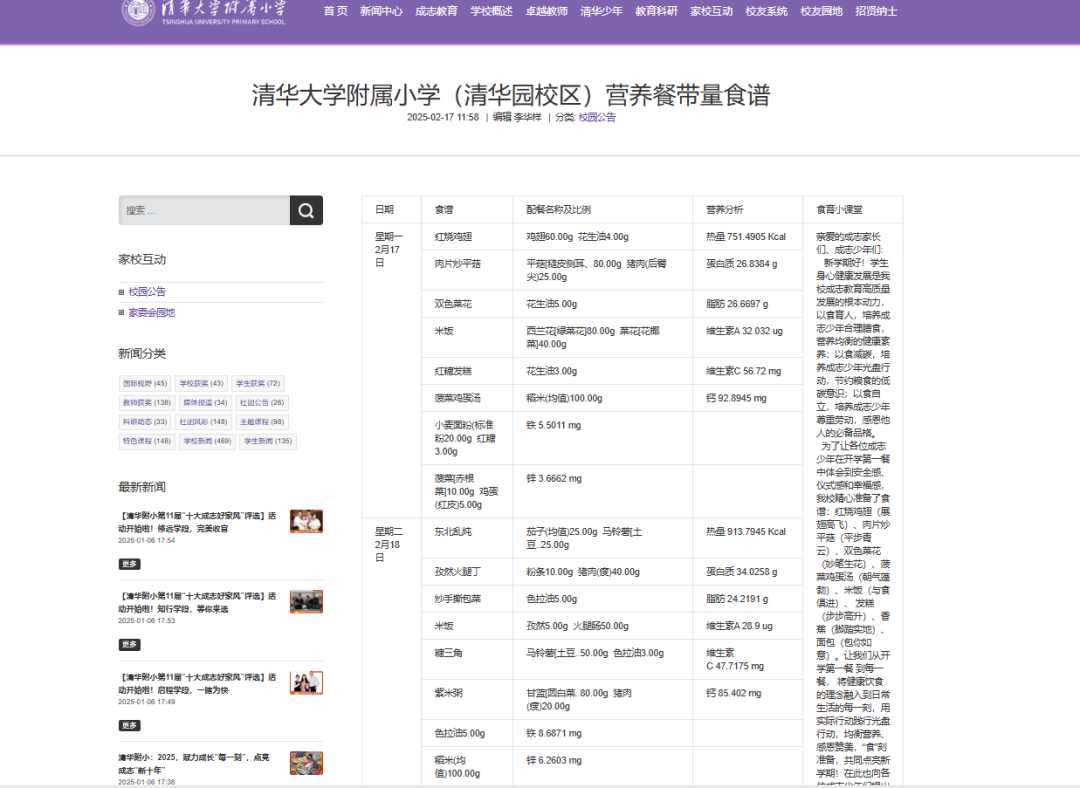Viewport: 1080px width, 788px height.
Task: Click the thumbnail beside the 知行学段 news item
Action: click(x=307, y=602)
